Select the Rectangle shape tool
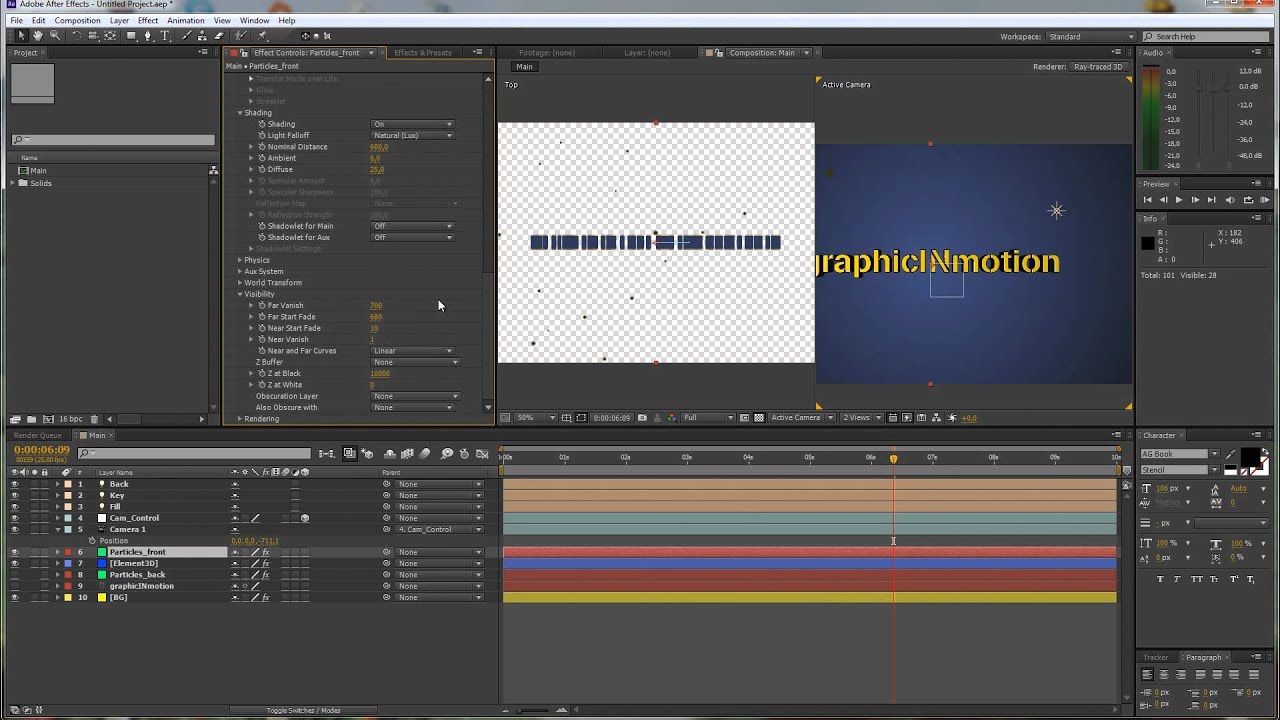 pyautogui.click(x=131, y=36)
